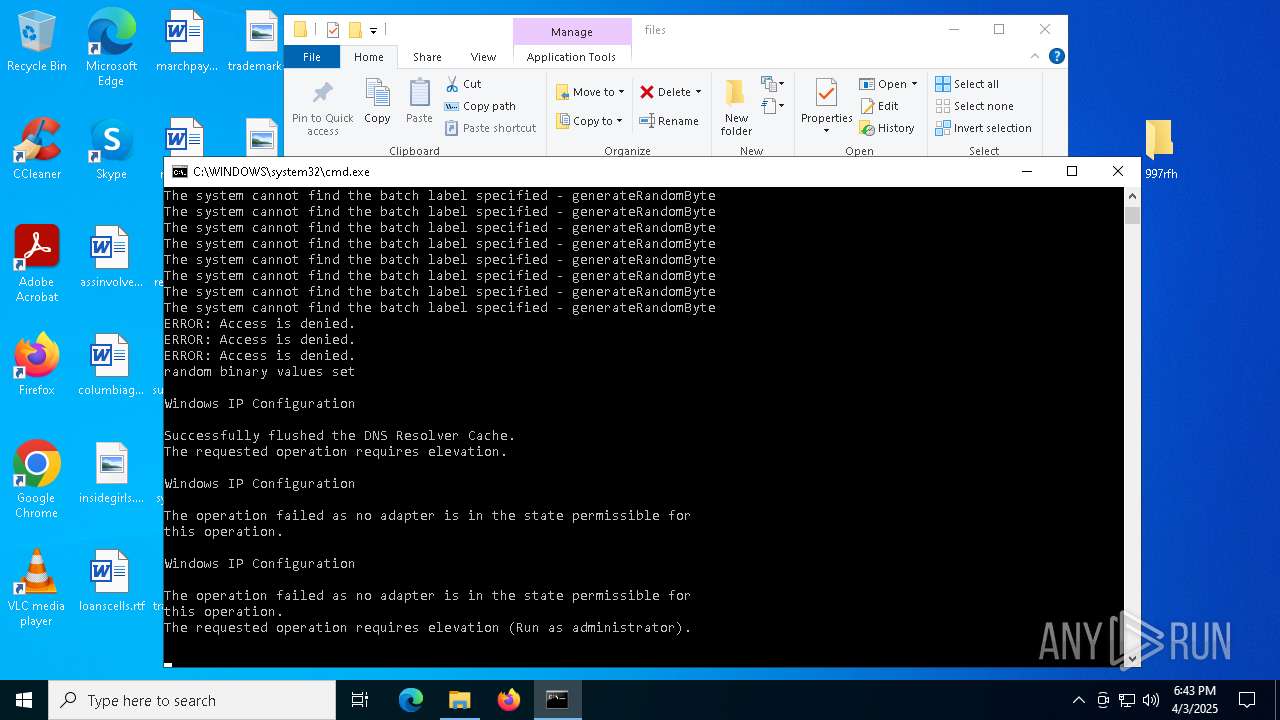Click Select none in Select group
Image resolution: width=1280 pixels, height=720 pixels.
tap(974, 106)
